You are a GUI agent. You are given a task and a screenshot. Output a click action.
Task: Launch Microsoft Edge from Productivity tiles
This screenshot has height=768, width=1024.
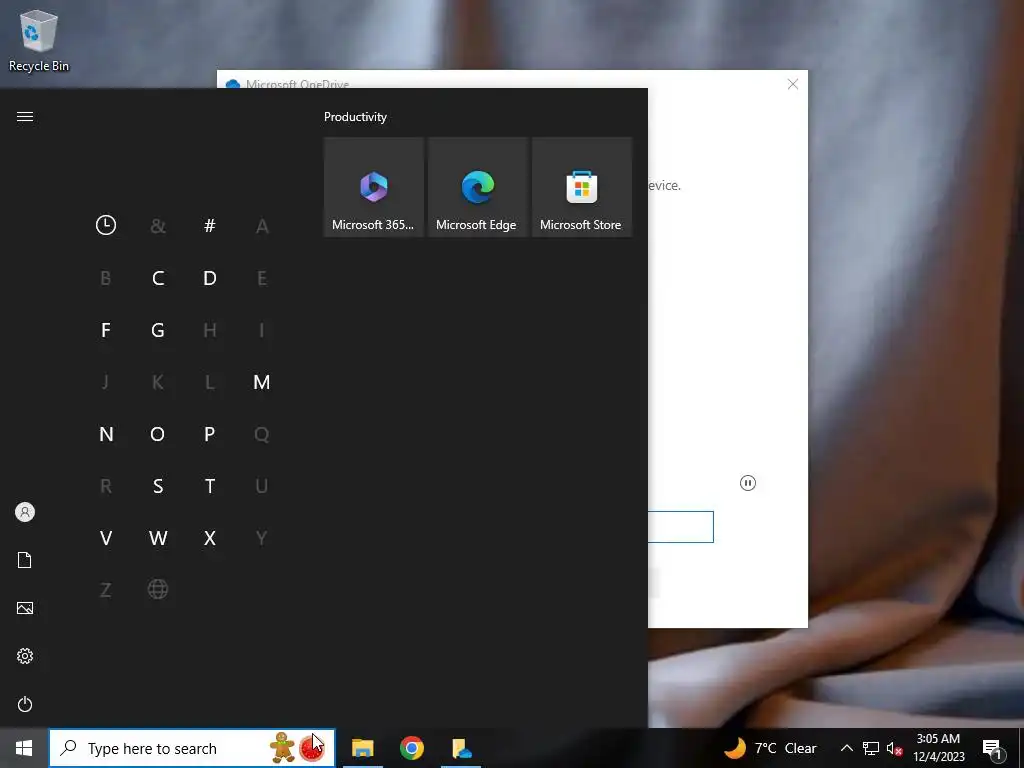click(x=477, y=187)
